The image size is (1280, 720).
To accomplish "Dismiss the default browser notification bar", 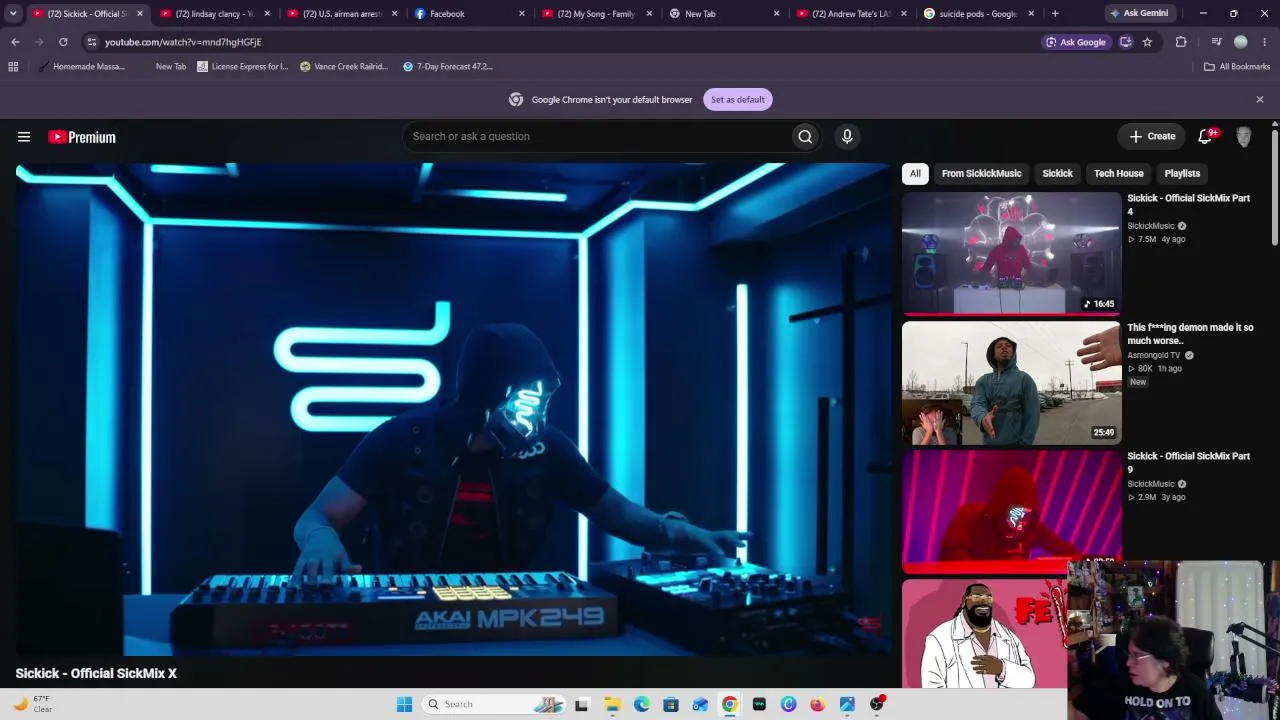I will pyautogui.click(x=1260, y=100).
